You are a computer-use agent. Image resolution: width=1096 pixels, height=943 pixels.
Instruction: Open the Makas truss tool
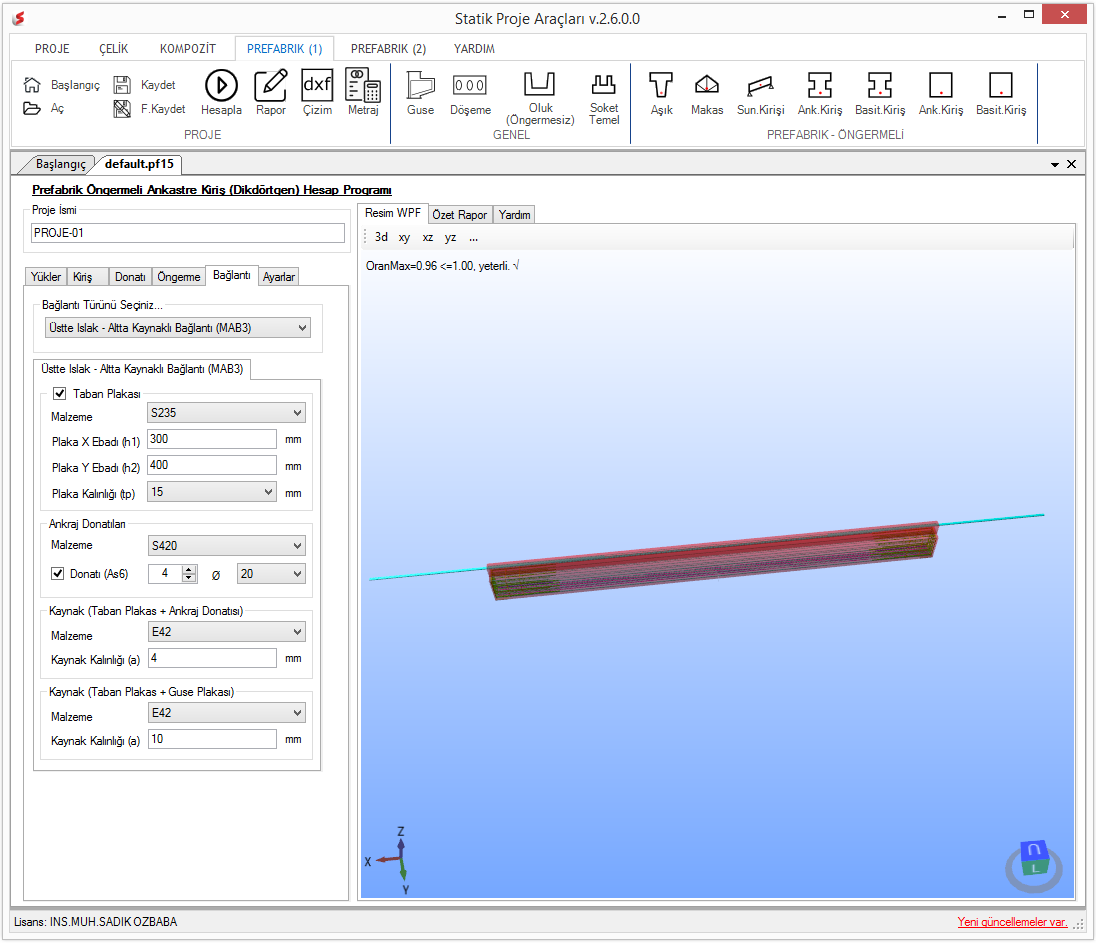707,93
